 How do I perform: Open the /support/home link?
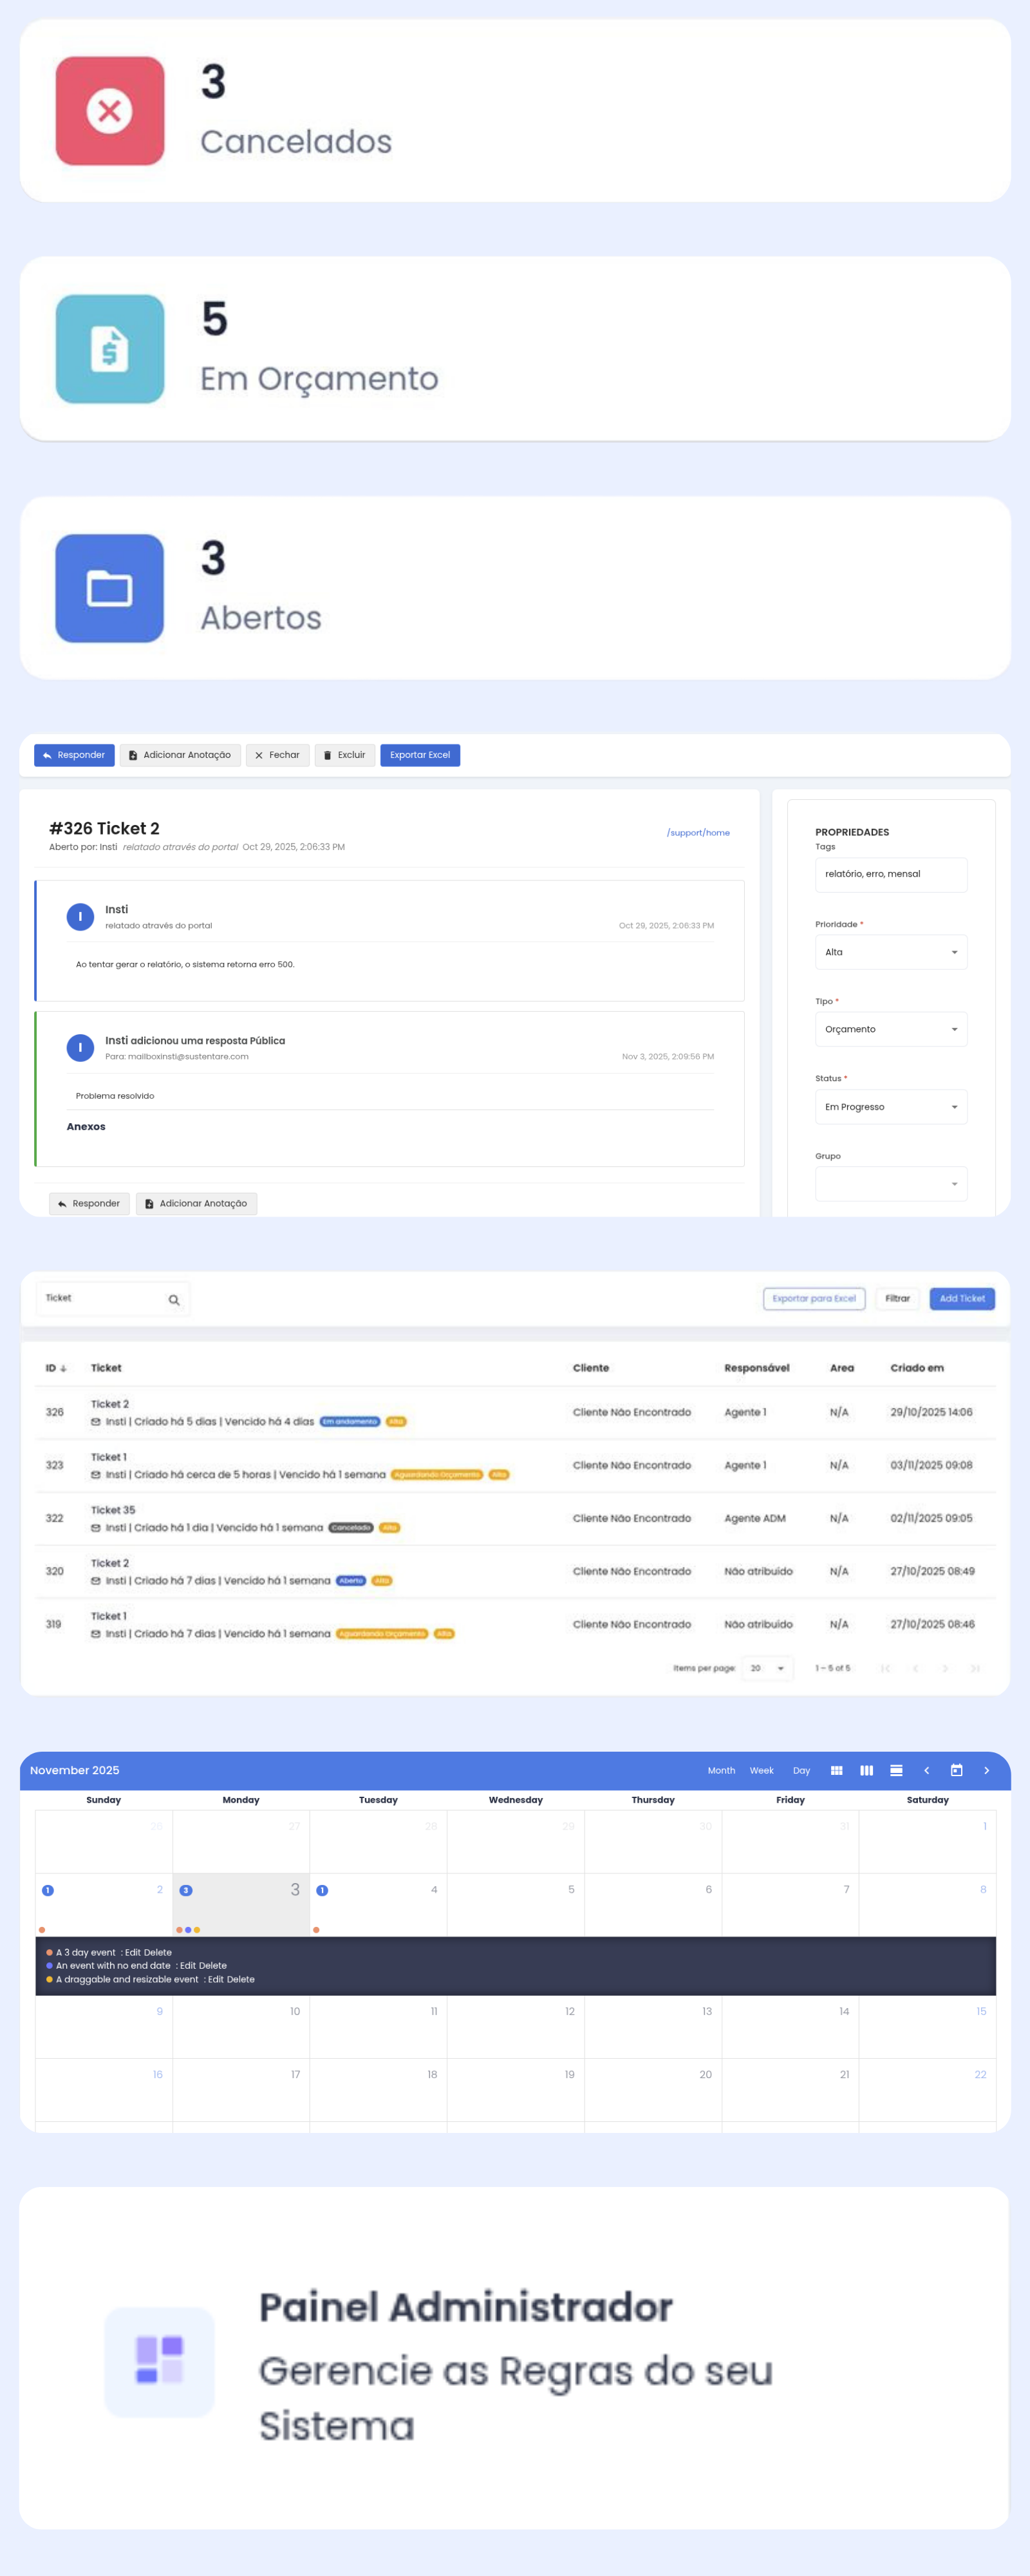click(x=698, y=832)
